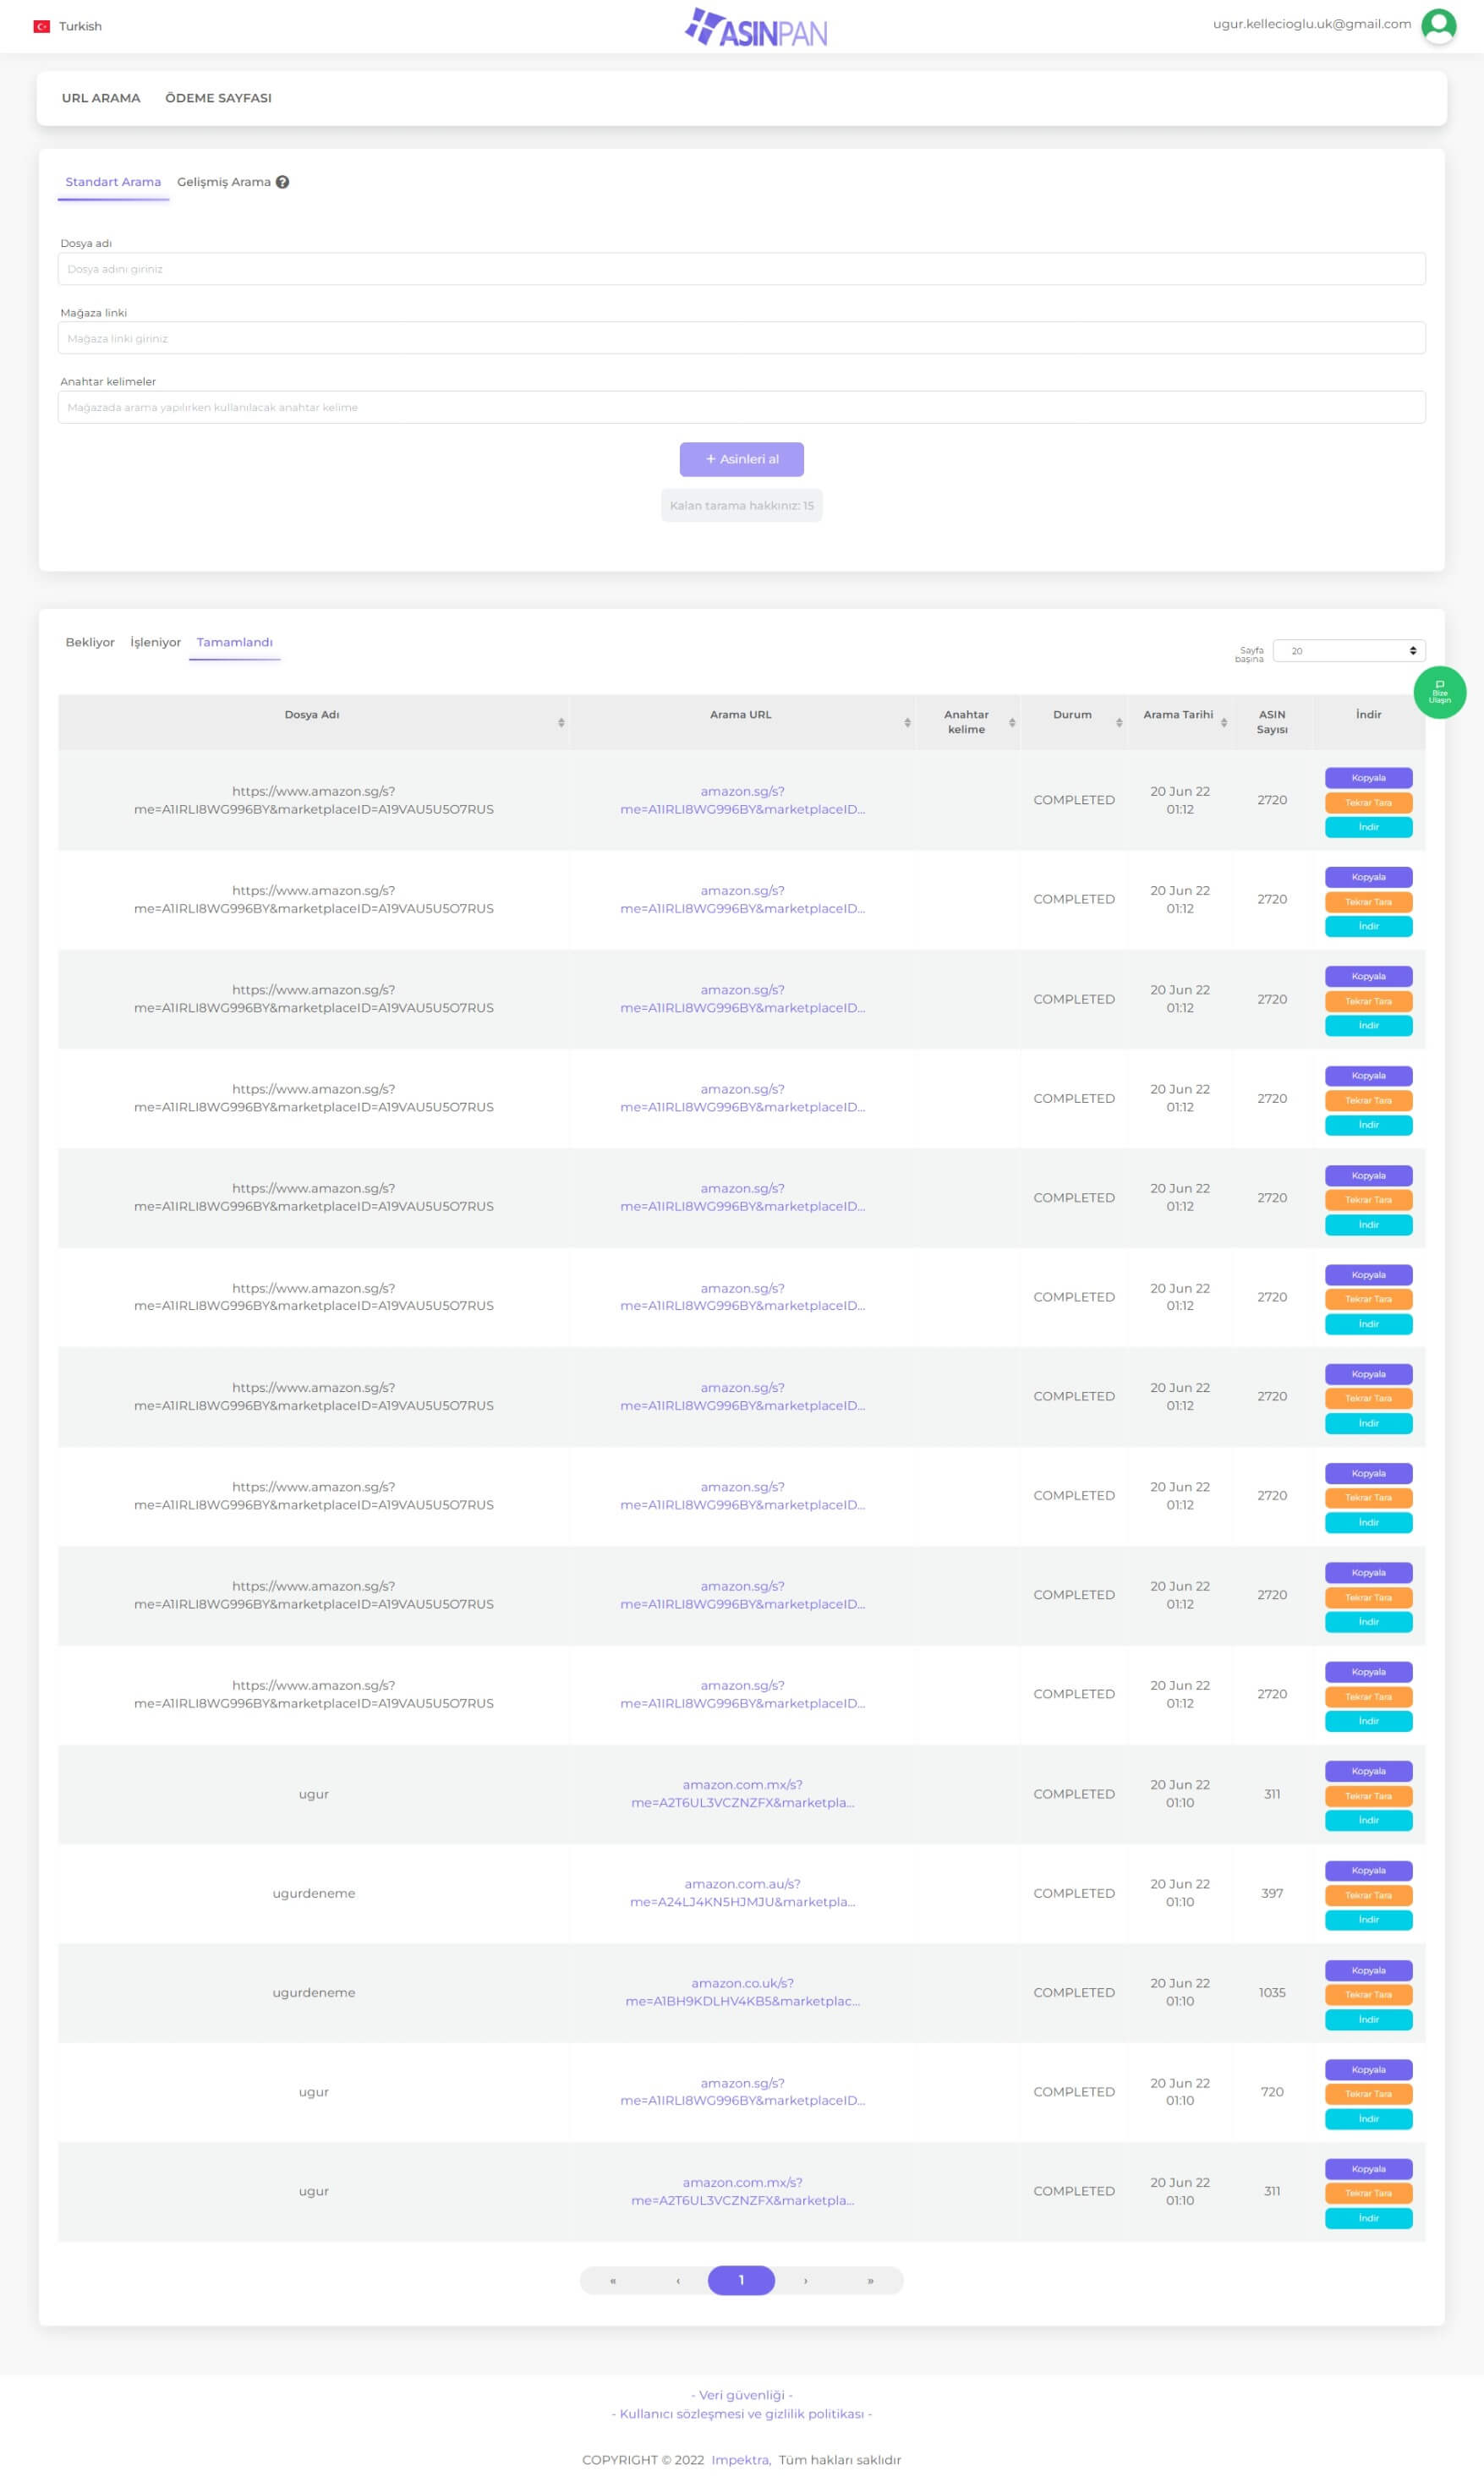The height and width of the screenshot is (2482, 1484).
Task: Open URL ARAMA menu item
Action: tap(101, 98)
